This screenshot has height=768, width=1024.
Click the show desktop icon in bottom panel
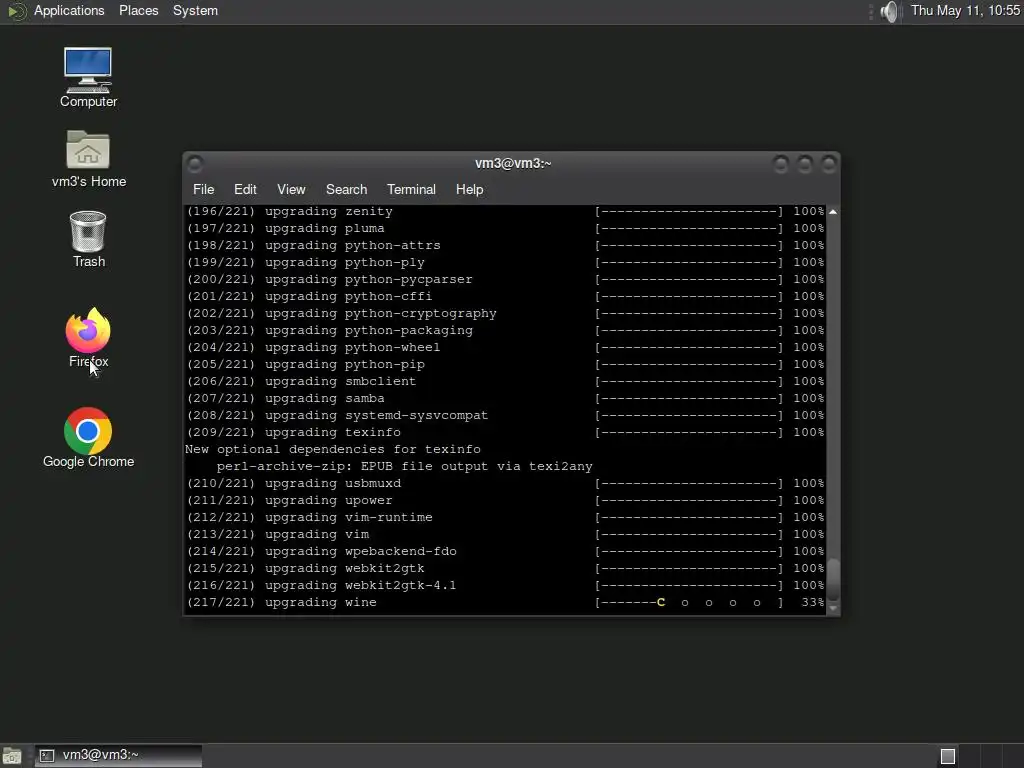tap(12, 756)
